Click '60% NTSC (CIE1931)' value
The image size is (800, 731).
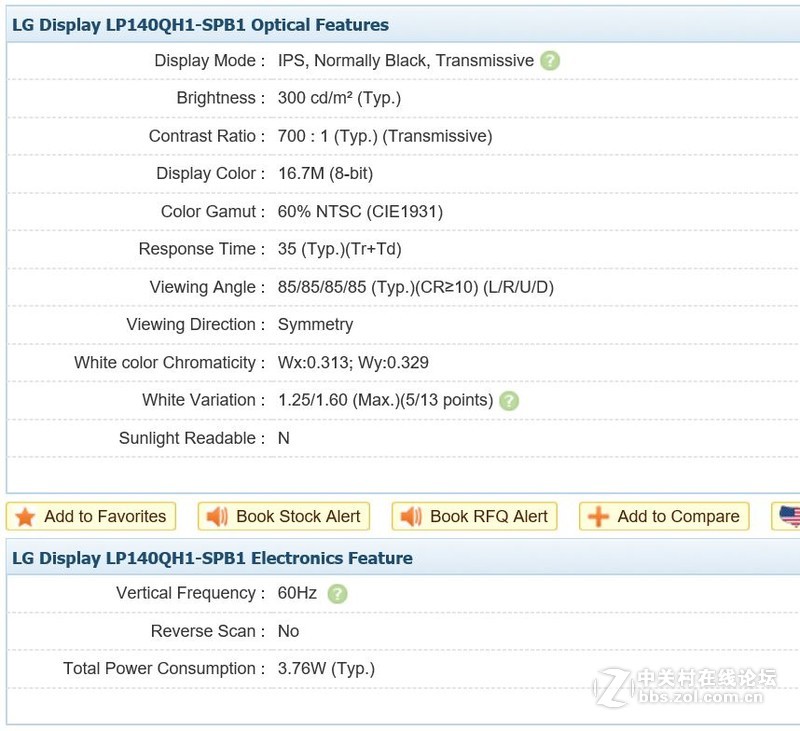360,212
